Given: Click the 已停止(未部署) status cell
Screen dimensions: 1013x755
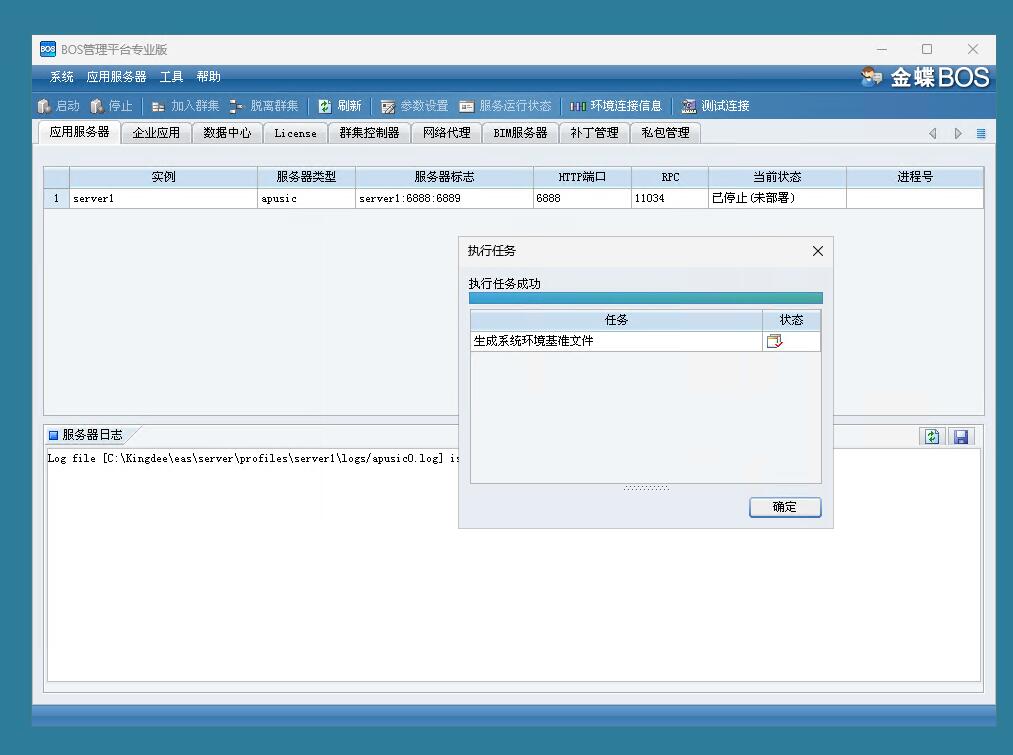Looking at the screenshot, I should click(777, 198).
